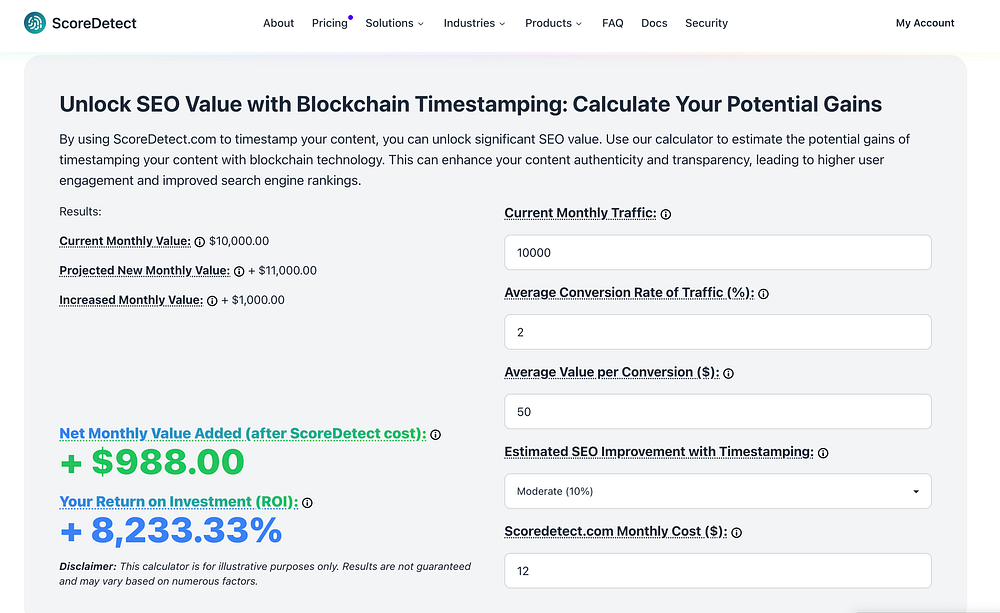Viewport: 1000px width, 613px height.
Task: Open My Account
Action: click(x=924, y=23)
